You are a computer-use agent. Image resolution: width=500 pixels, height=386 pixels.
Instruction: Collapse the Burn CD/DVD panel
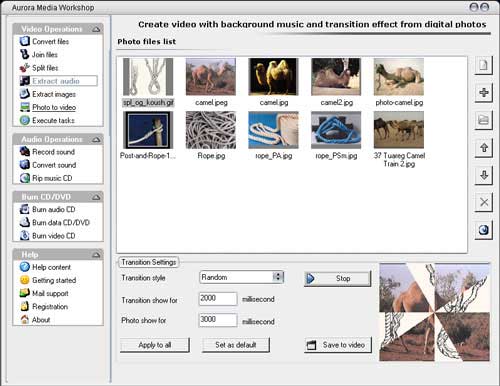pos(96,197)
